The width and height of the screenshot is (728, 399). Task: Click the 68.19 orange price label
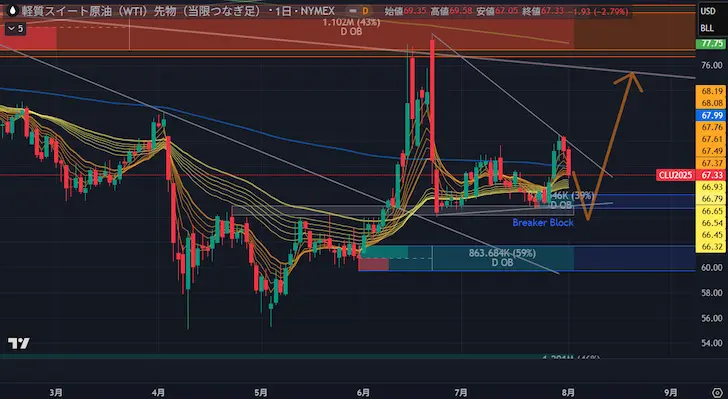point(711,91)
